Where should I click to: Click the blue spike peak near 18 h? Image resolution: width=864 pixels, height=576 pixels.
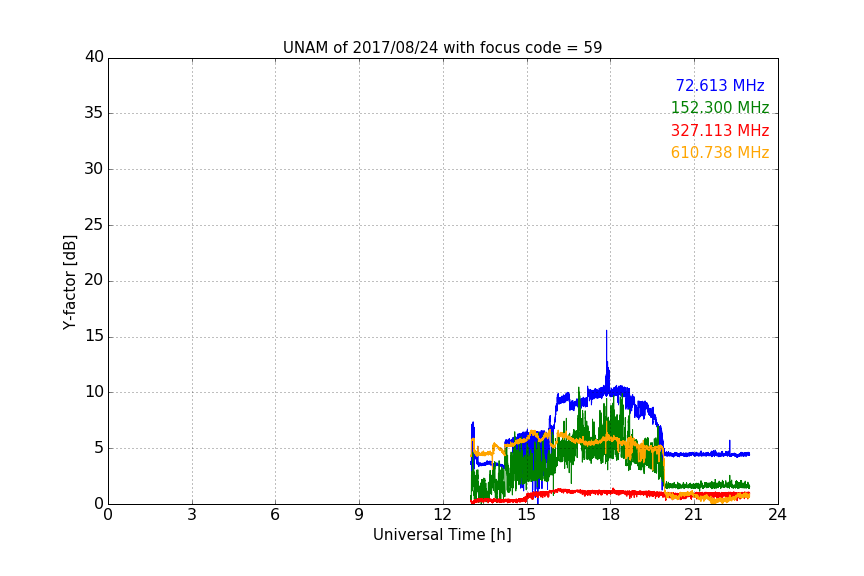(x=607, y=332)
